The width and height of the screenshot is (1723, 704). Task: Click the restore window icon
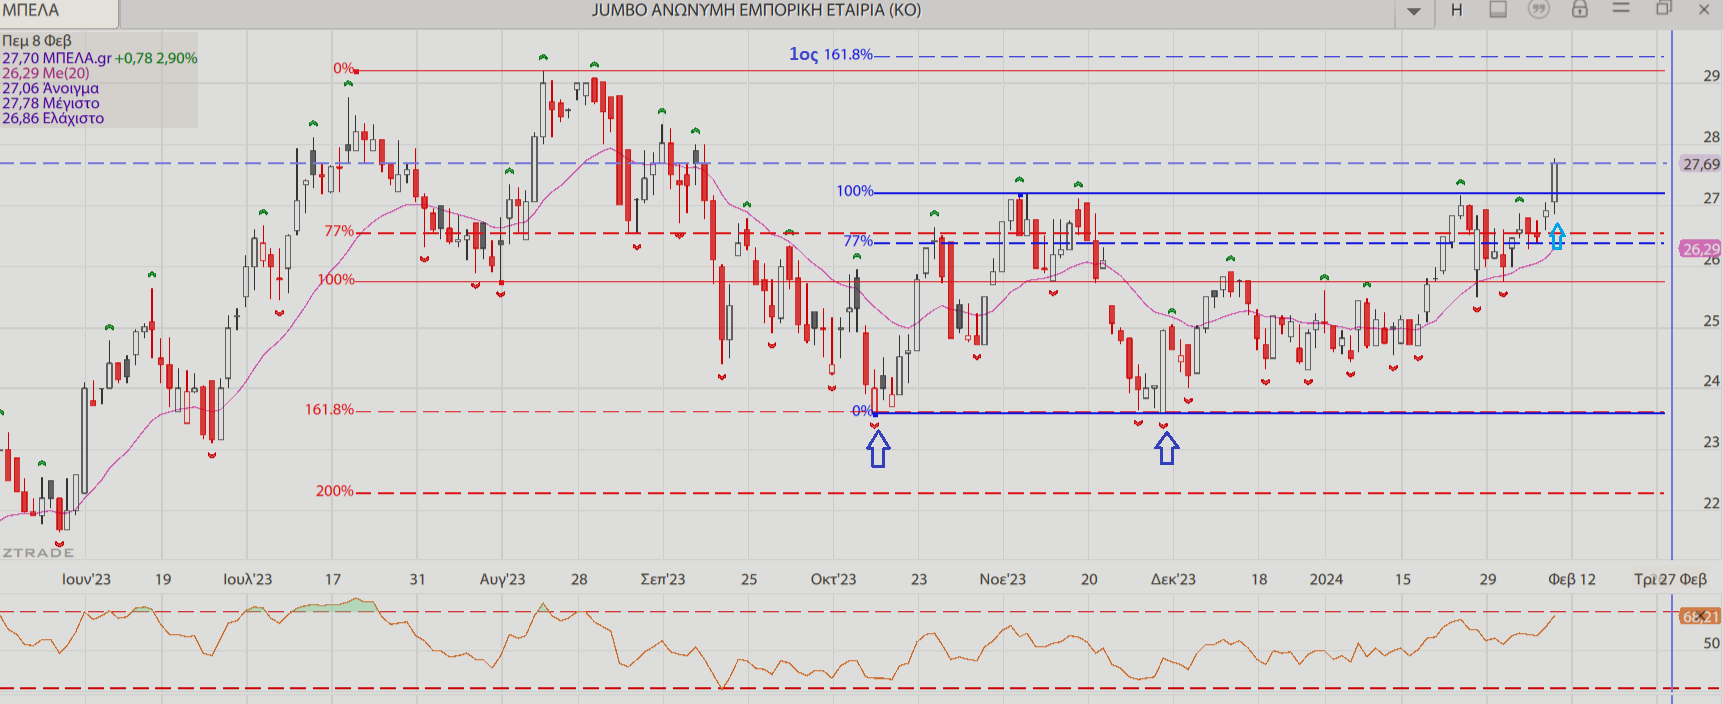coord(1664,8)
